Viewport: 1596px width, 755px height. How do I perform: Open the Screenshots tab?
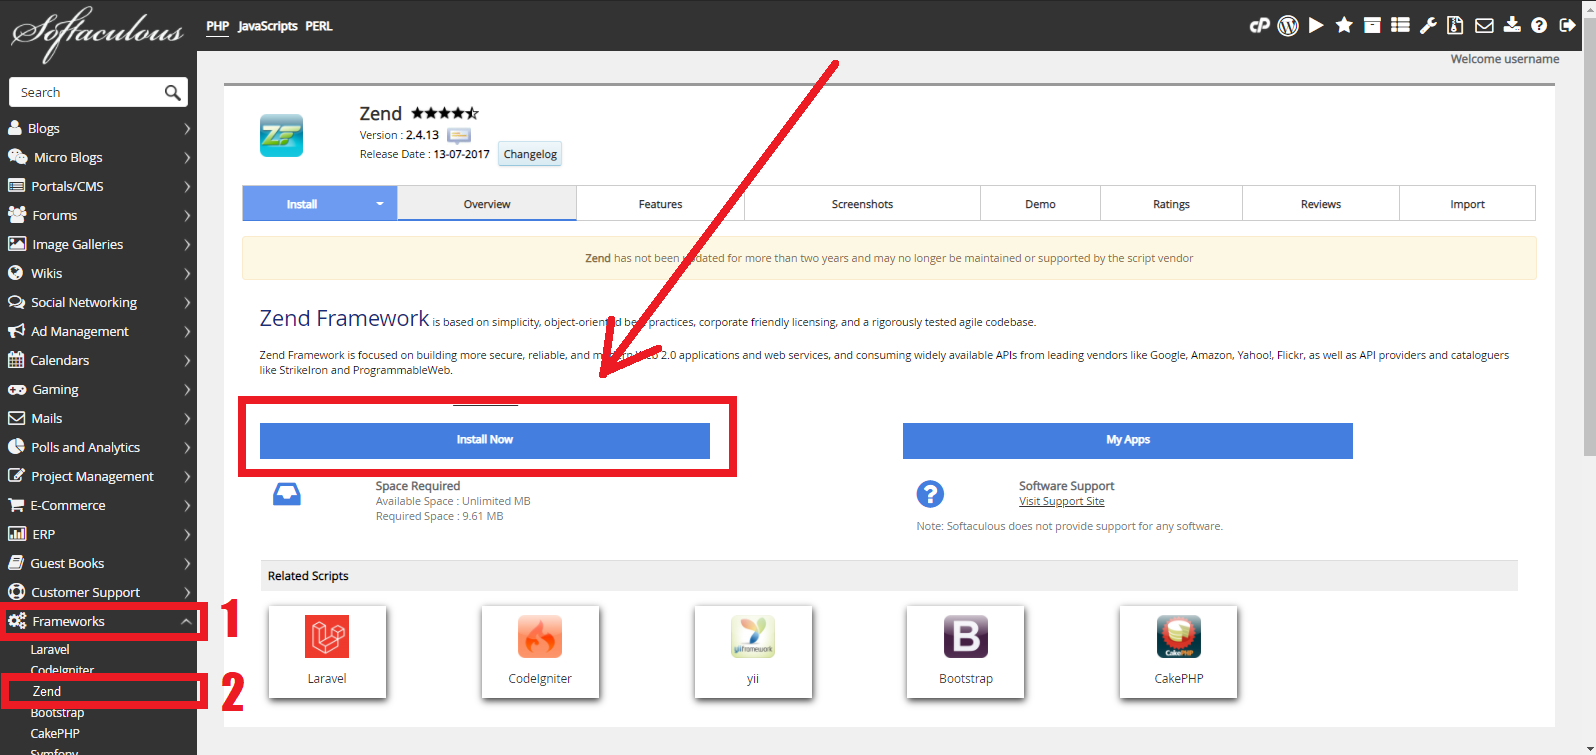point(862,204)
